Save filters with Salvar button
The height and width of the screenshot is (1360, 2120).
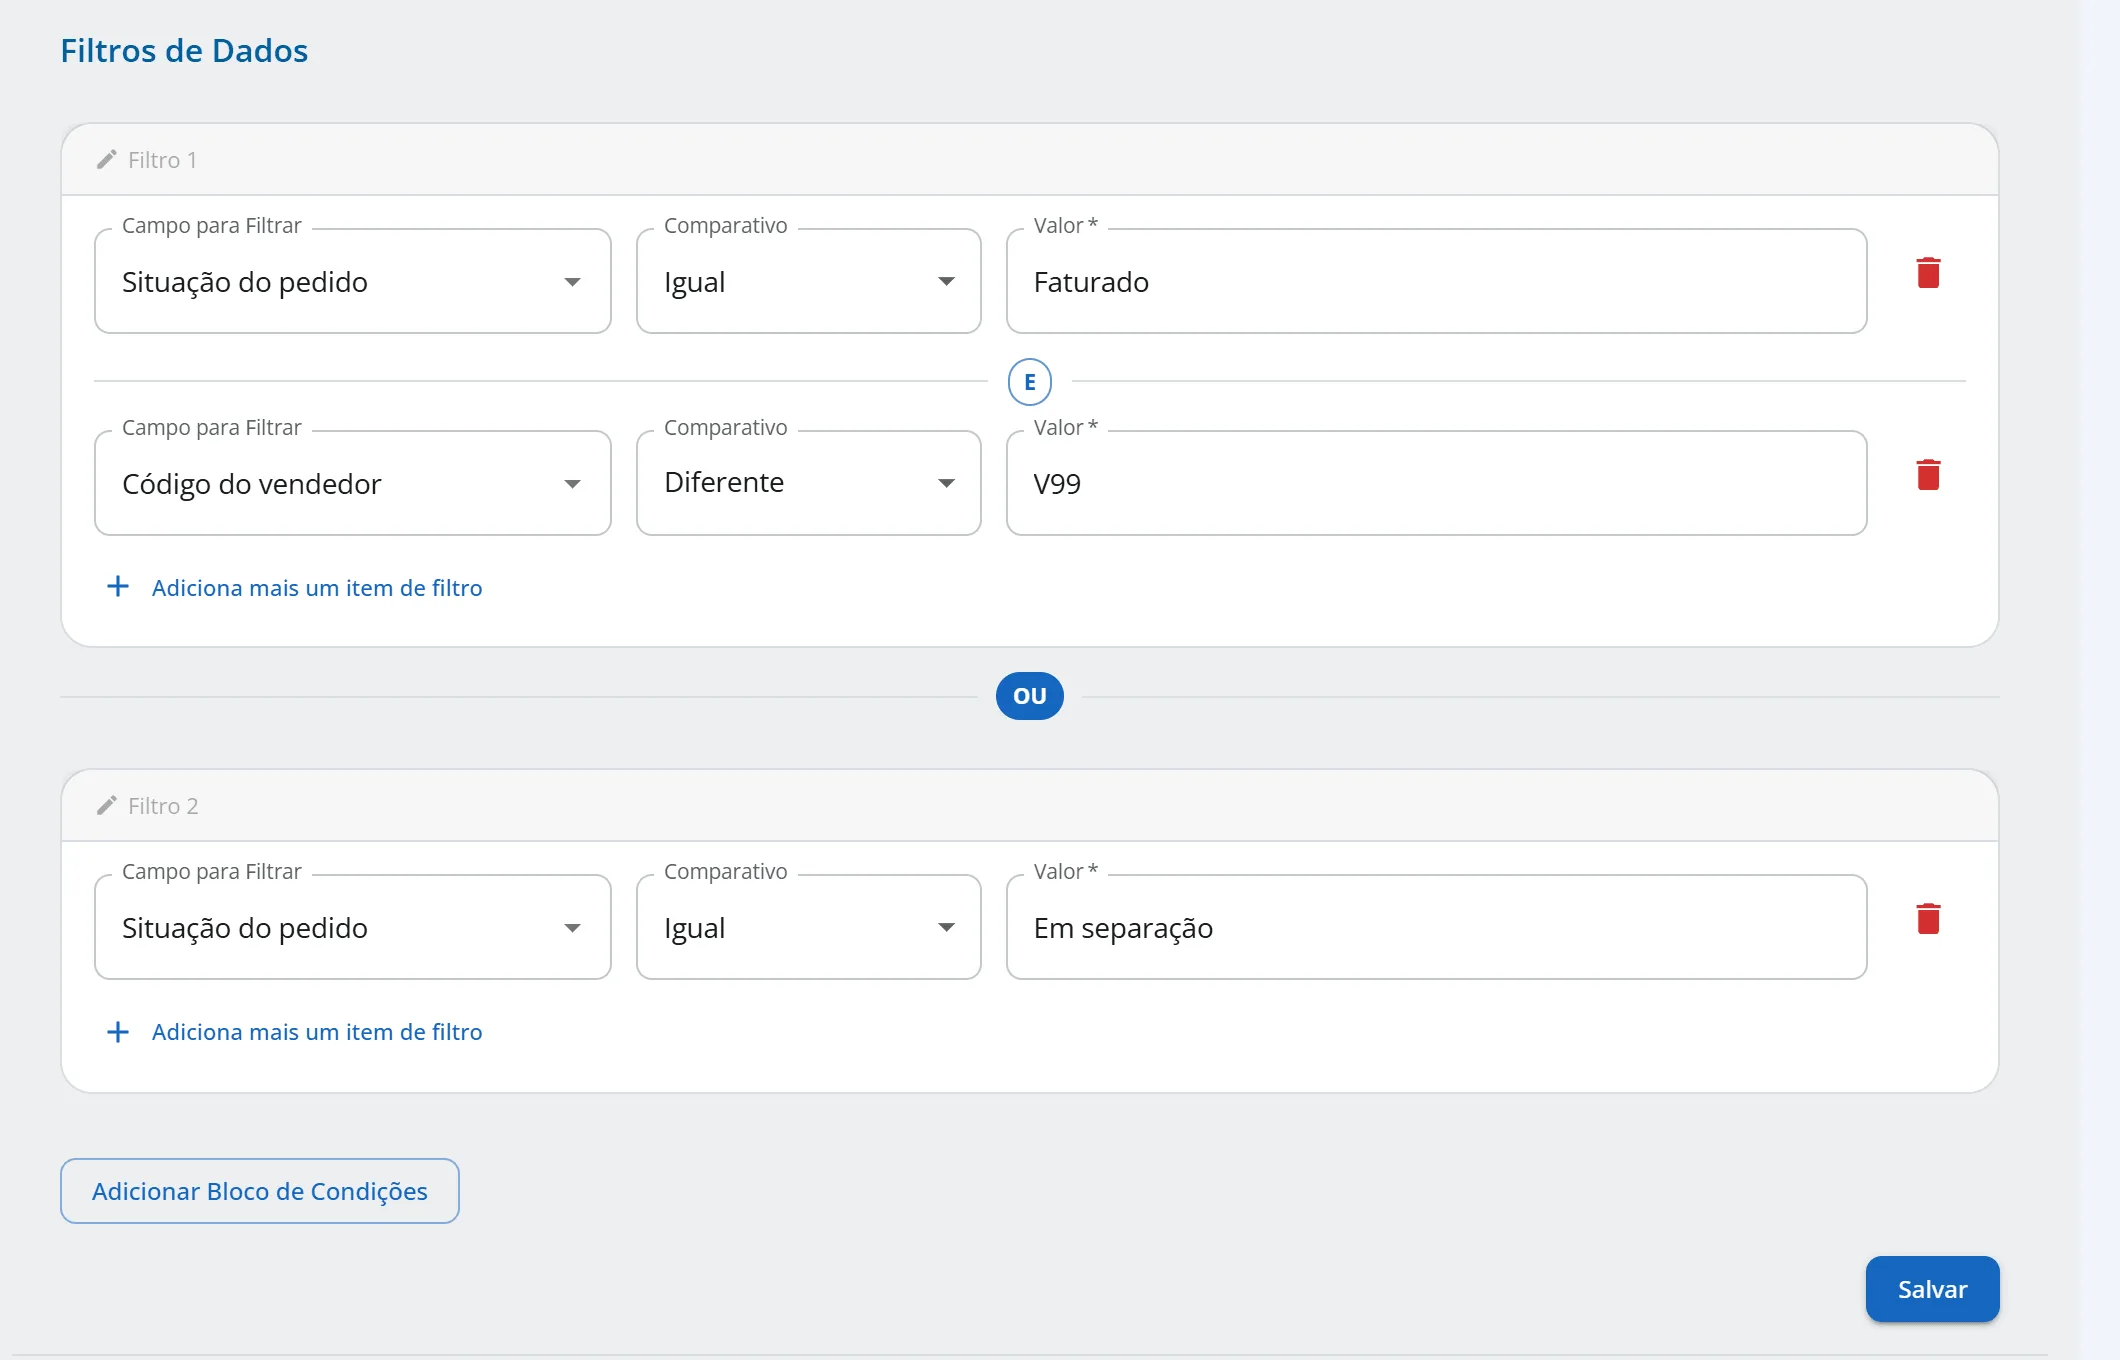pyautogui.click(x=1932, y=1289)
